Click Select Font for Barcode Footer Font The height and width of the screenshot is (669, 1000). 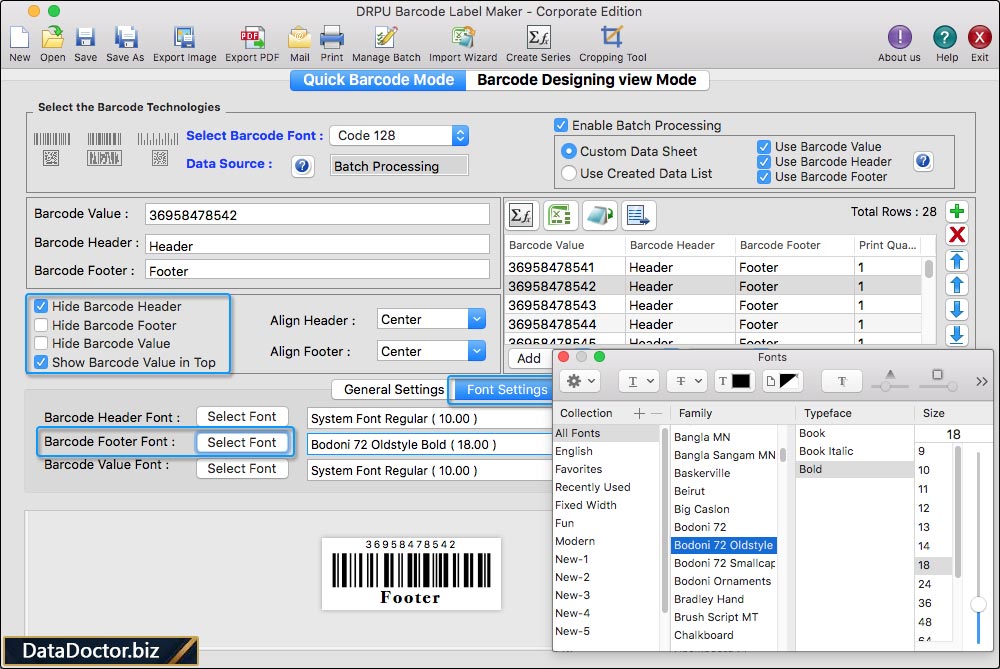click(242, 443)
